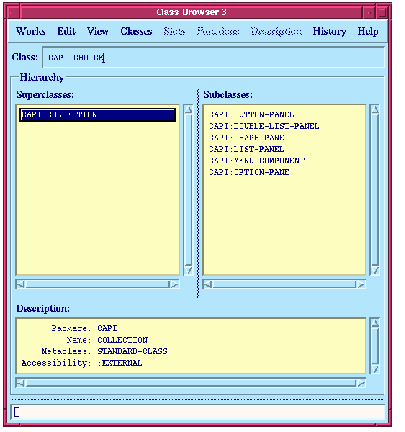Select CAPI:OPTION-PANE in Subclasses list
Screen dimensions: 405x432
click(x=249, y=172)
